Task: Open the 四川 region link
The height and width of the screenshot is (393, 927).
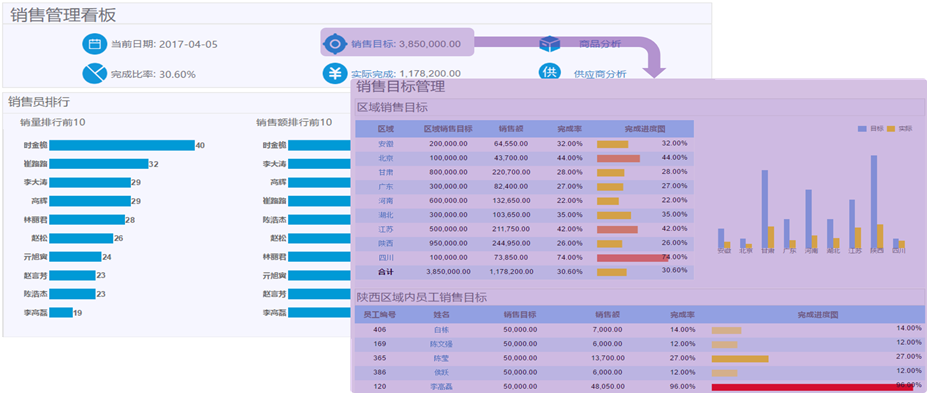Action: coord(386,257)
